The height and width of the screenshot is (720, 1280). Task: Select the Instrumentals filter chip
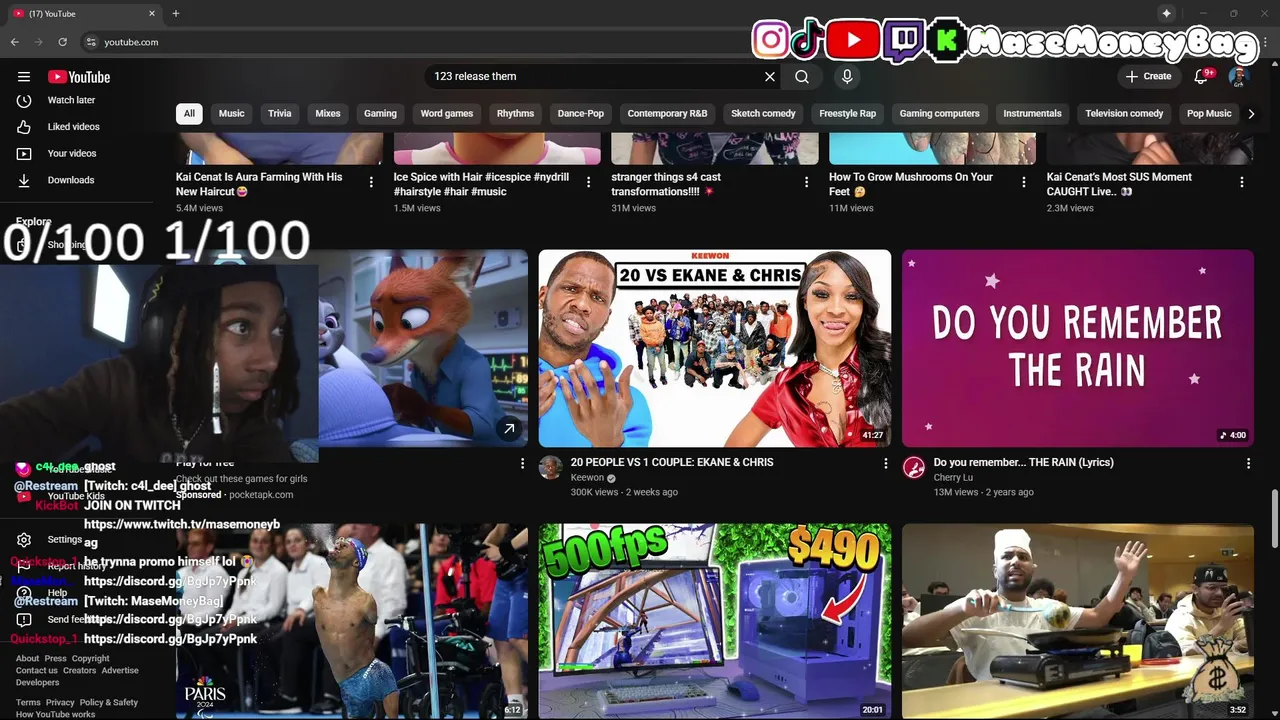pos(1032,114)
